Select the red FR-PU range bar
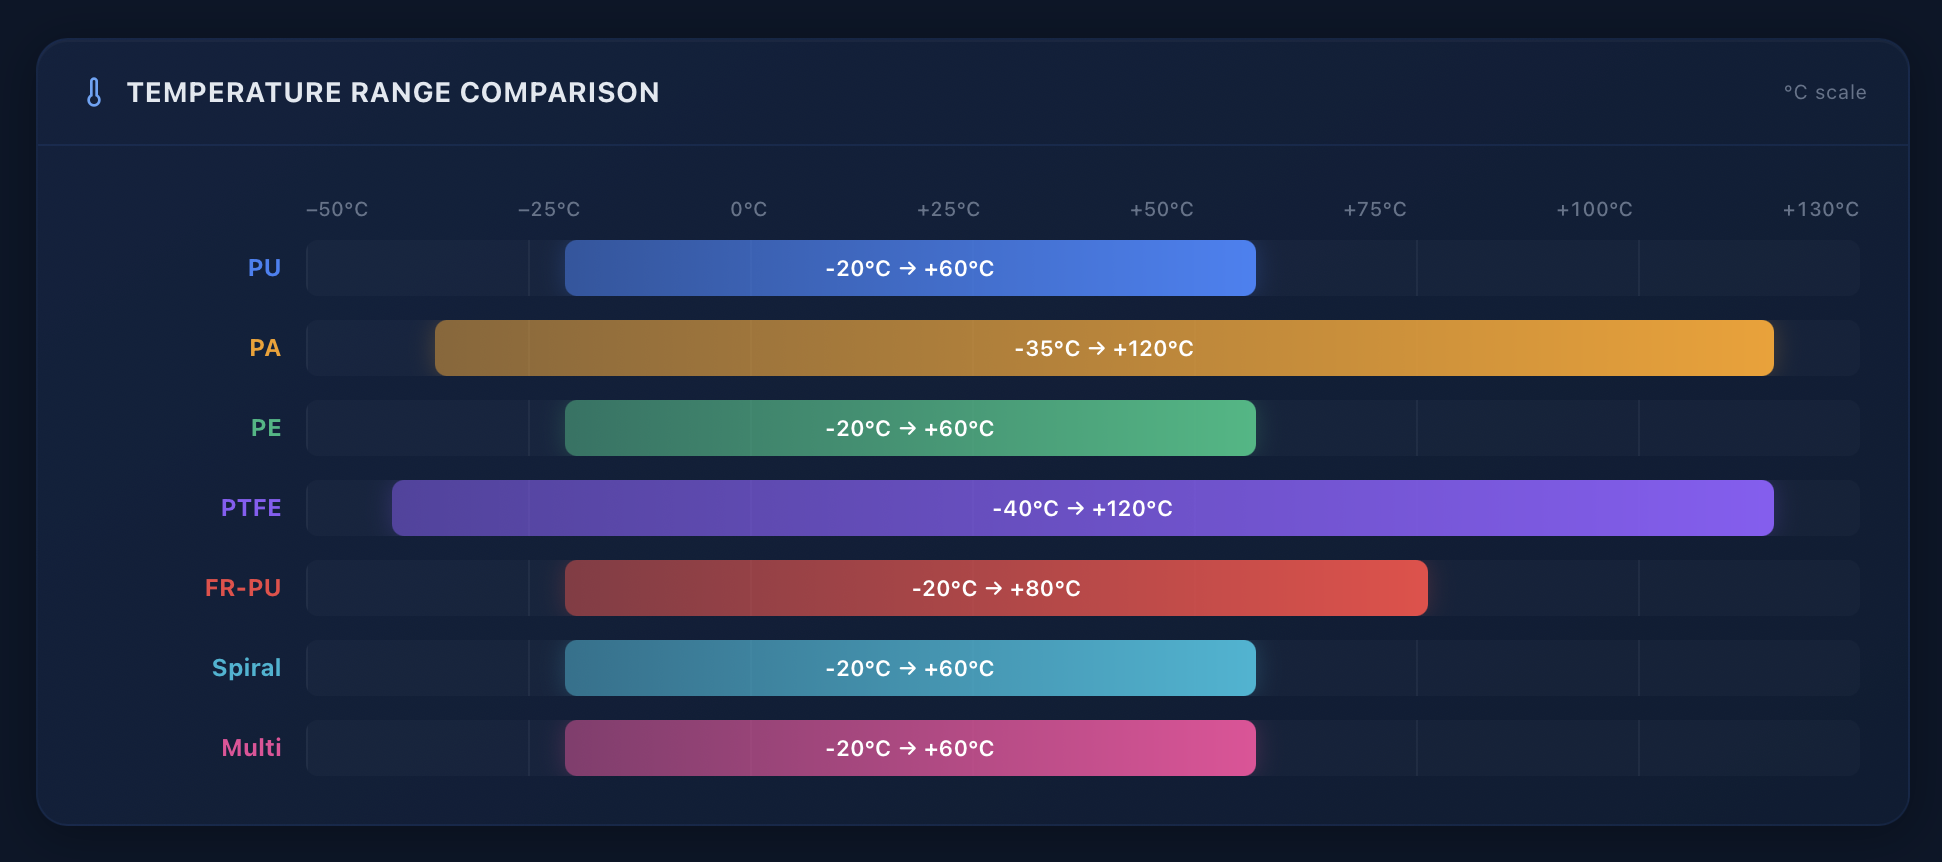The width and height of the screenshot is (1942, 862). click(996, 588)
